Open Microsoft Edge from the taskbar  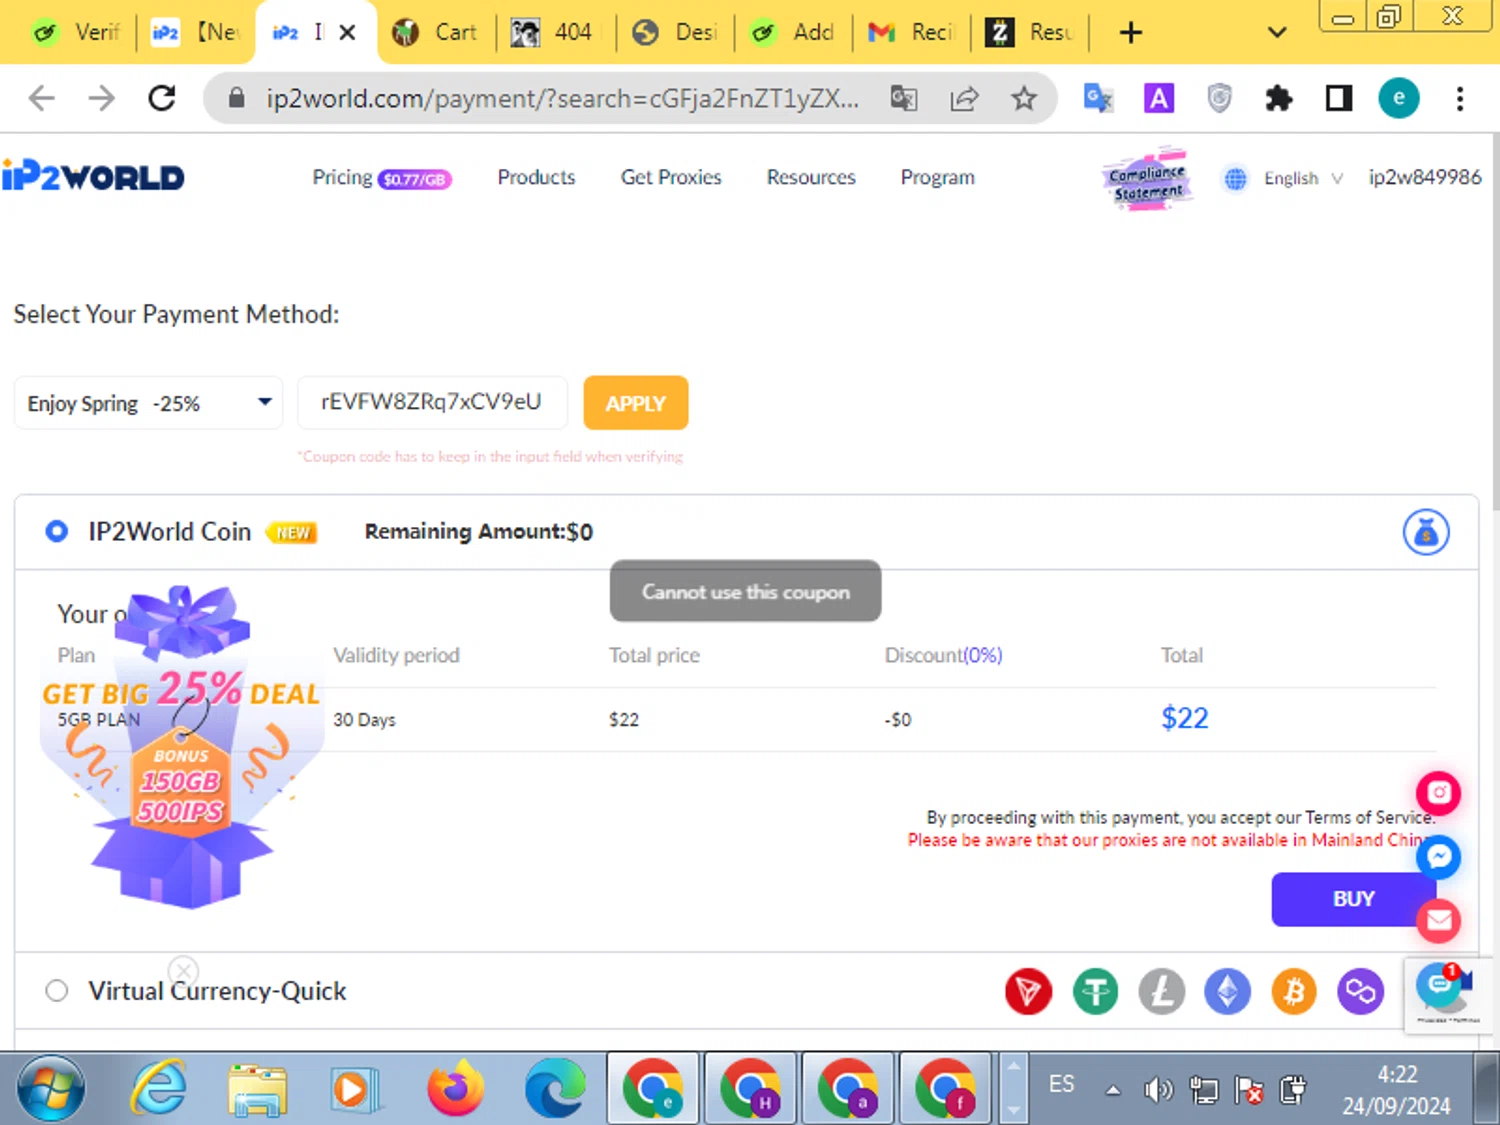pos(554,1088)
